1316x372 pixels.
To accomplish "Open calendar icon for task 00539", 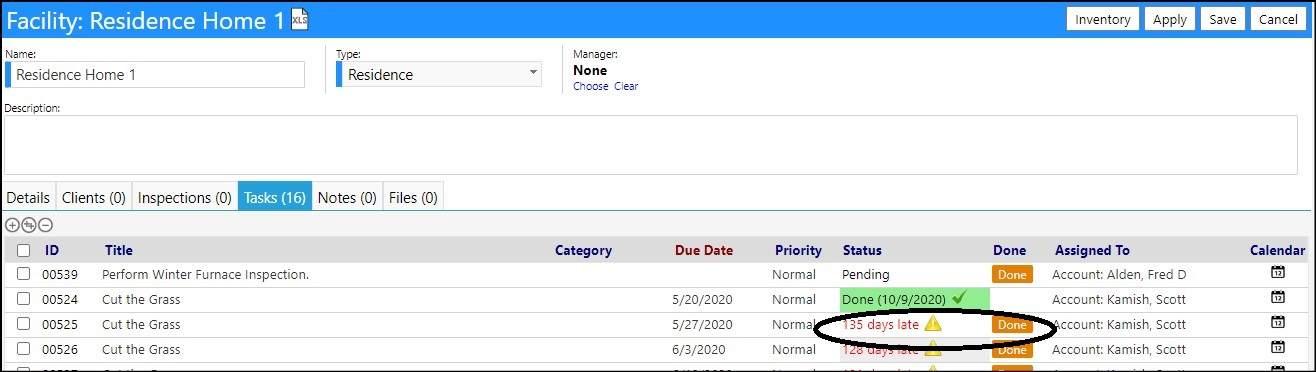I will 1277,273.
